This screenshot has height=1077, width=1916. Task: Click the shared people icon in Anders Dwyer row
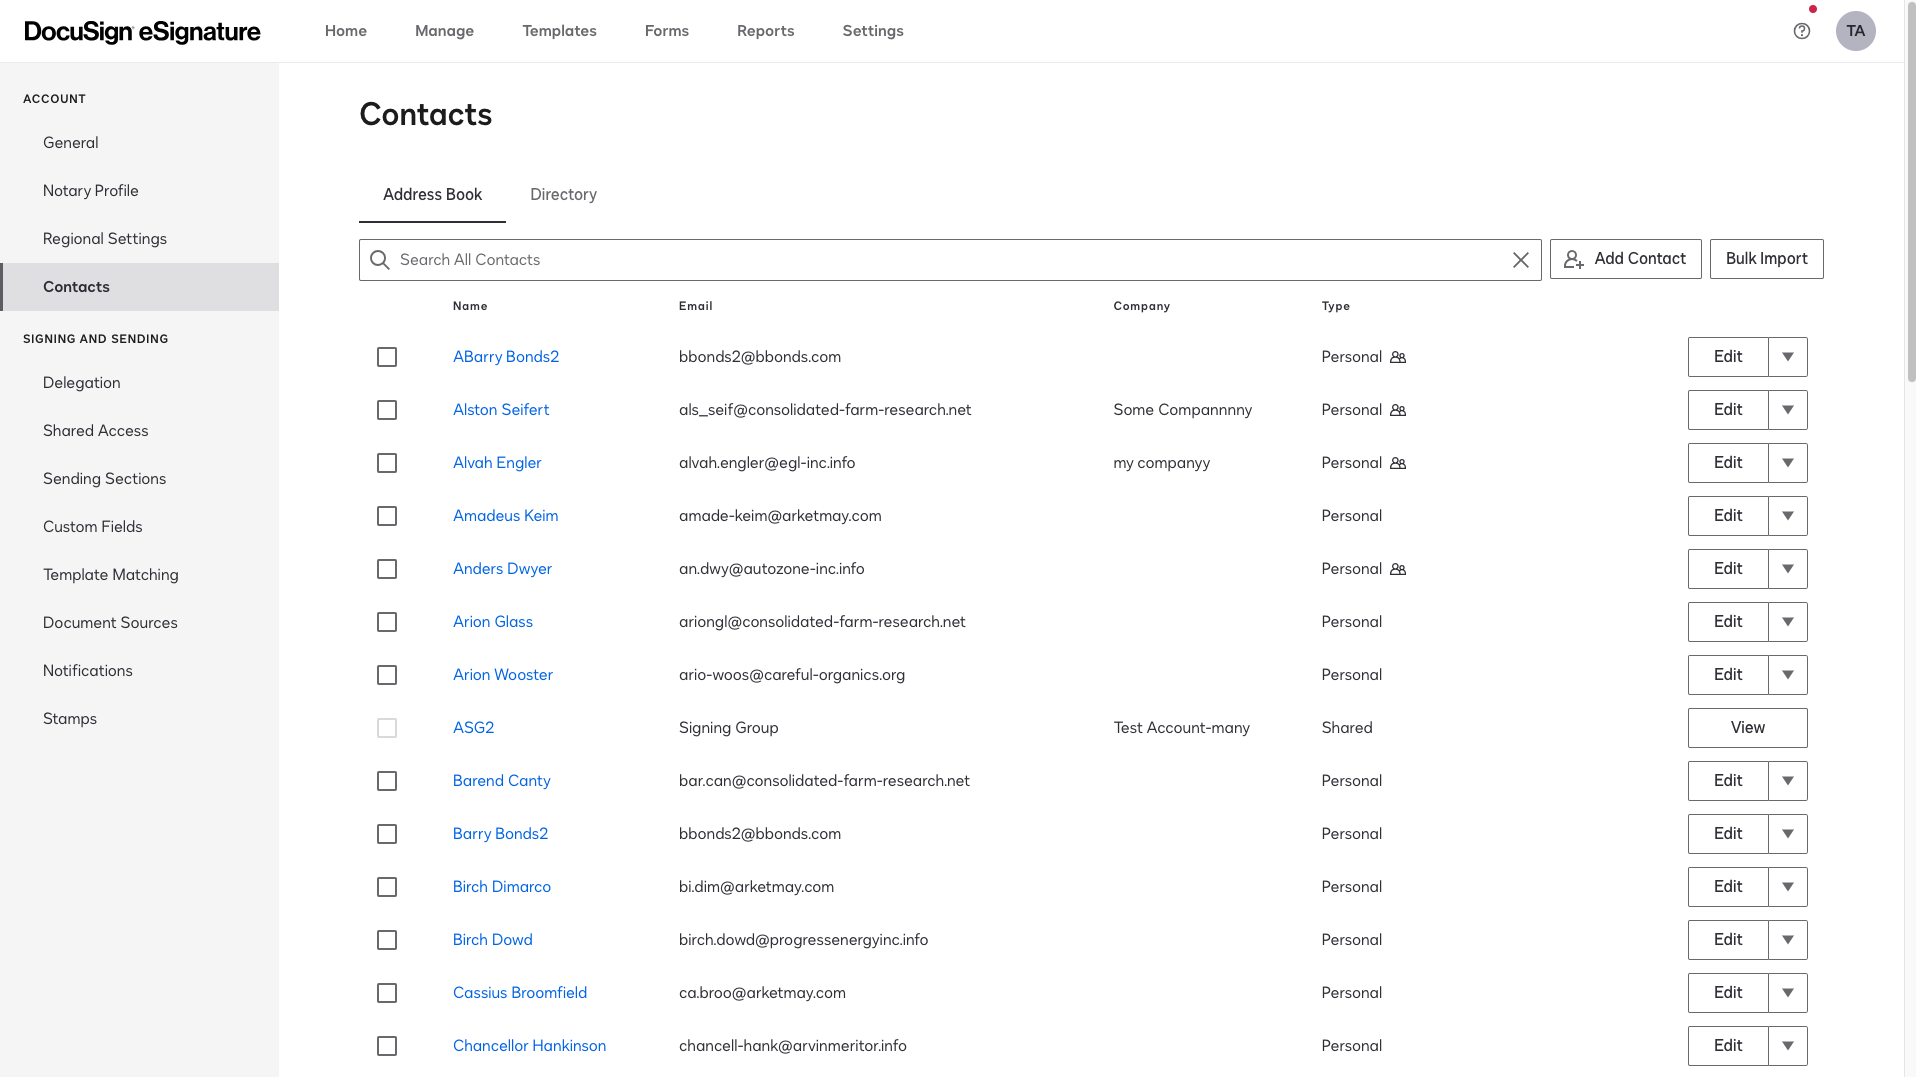coord(1398,569)
